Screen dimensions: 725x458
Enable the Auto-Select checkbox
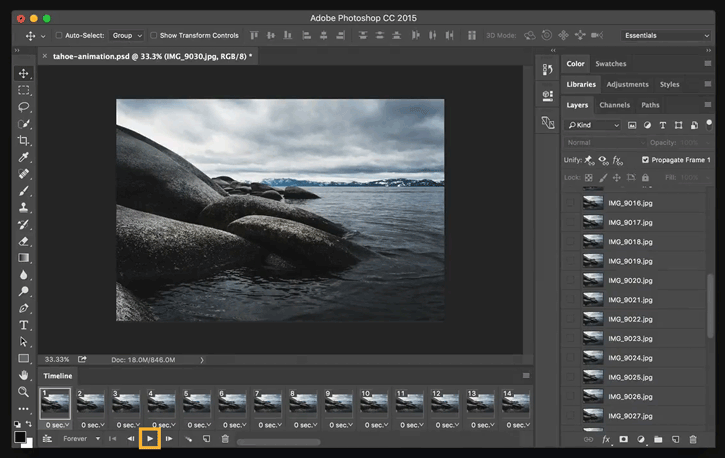click(x=57, y=35)
